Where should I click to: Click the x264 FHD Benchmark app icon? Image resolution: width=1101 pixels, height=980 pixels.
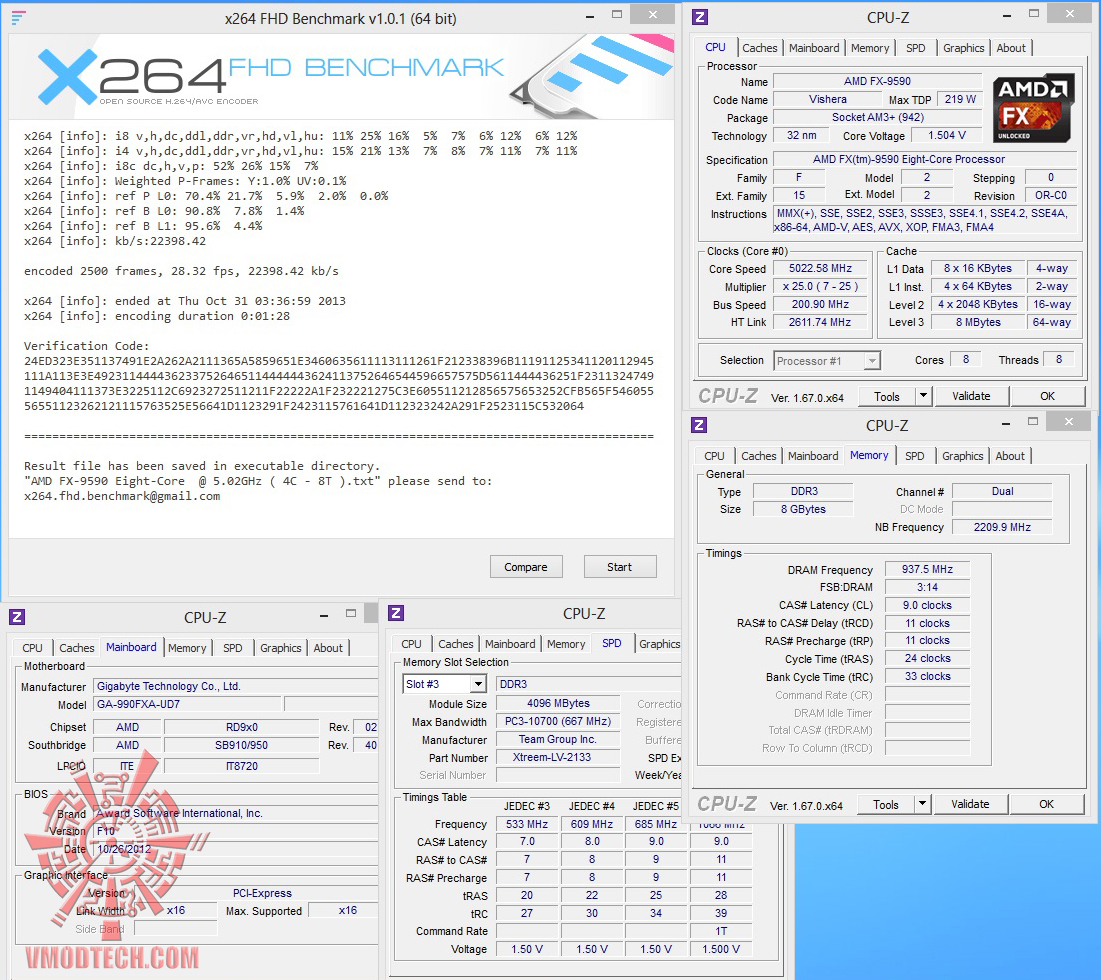pos(19,18)
